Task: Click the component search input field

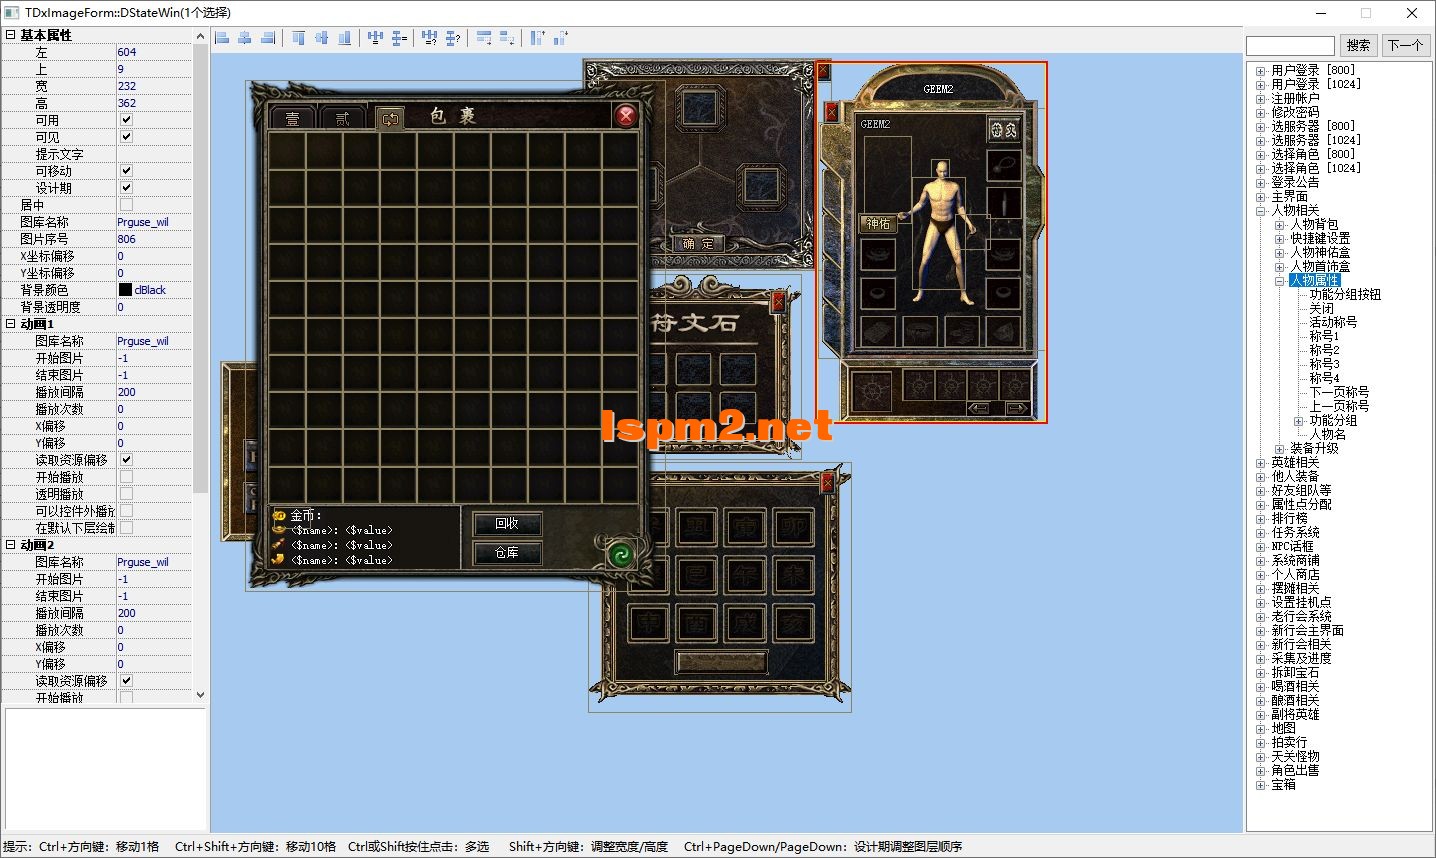Action: pos(1290,46)
